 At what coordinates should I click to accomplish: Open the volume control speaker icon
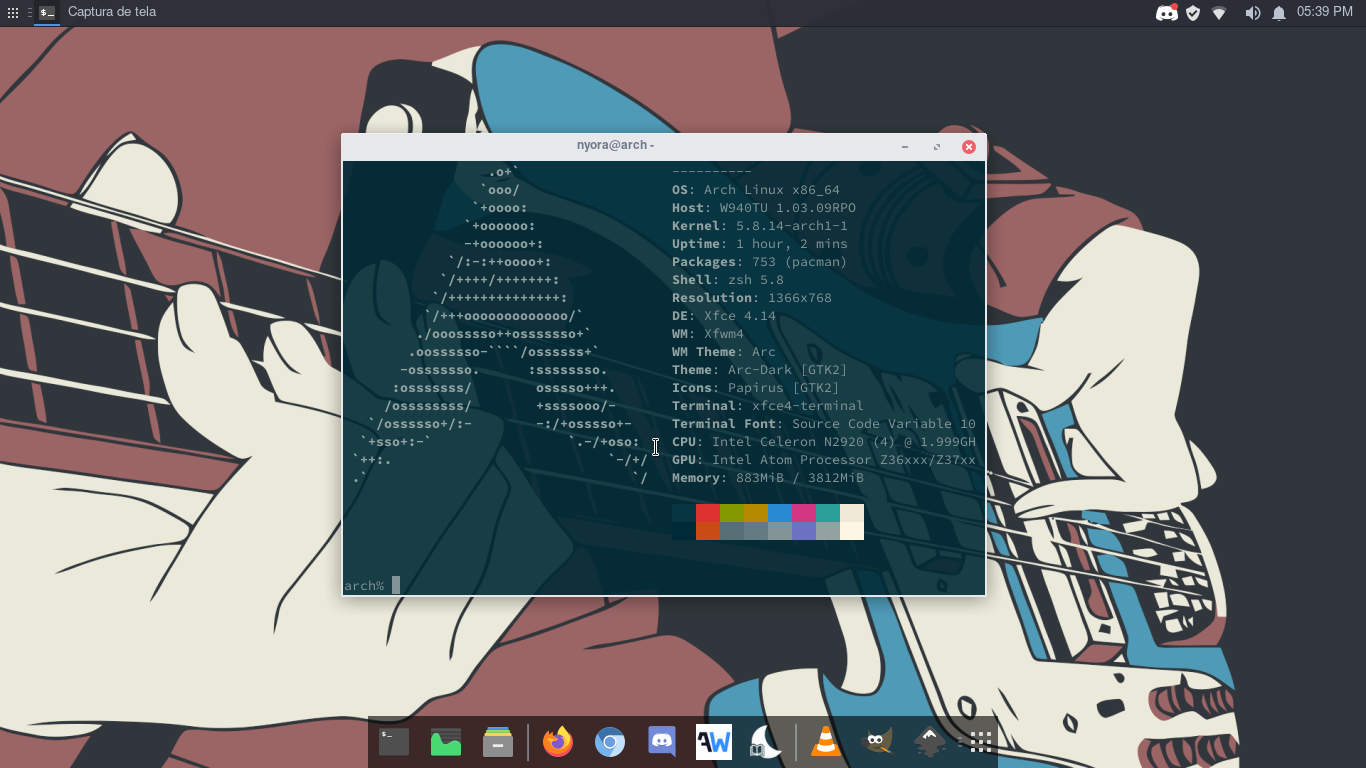pyautogui.click(x=1252, y=13)
